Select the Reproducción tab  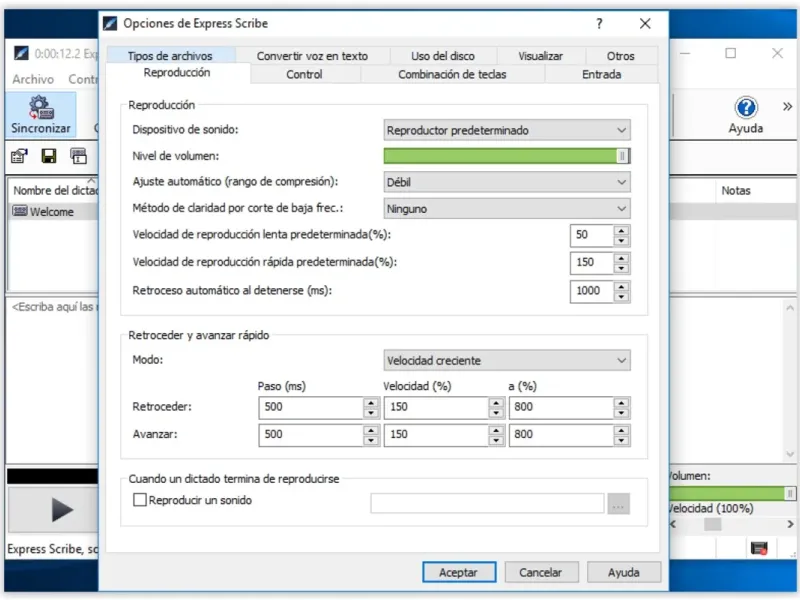tap(177, 72)
